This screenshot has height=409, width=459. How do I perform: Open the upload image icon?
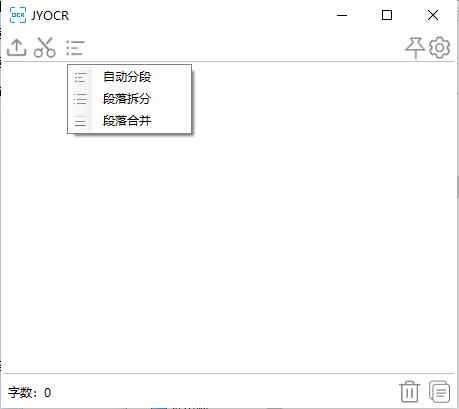[x=16, y=48]
